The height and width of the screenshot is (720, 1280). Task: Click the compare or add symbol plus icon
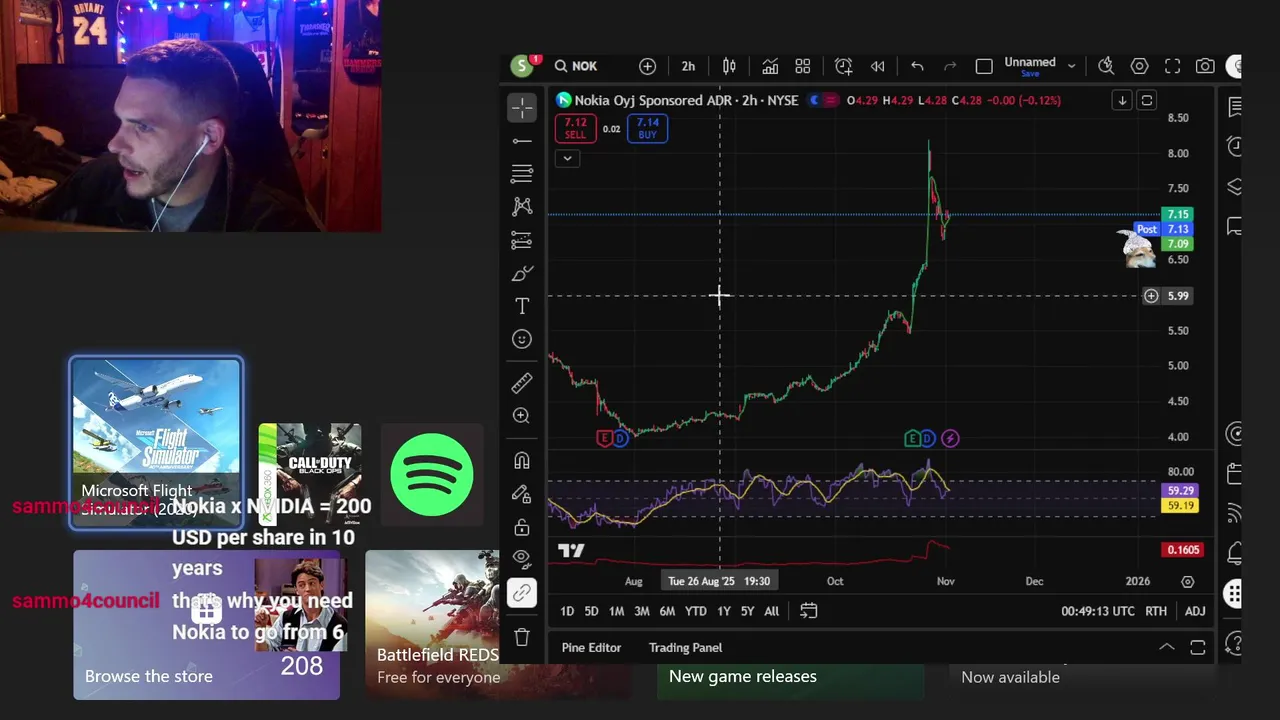click(648, 66)
